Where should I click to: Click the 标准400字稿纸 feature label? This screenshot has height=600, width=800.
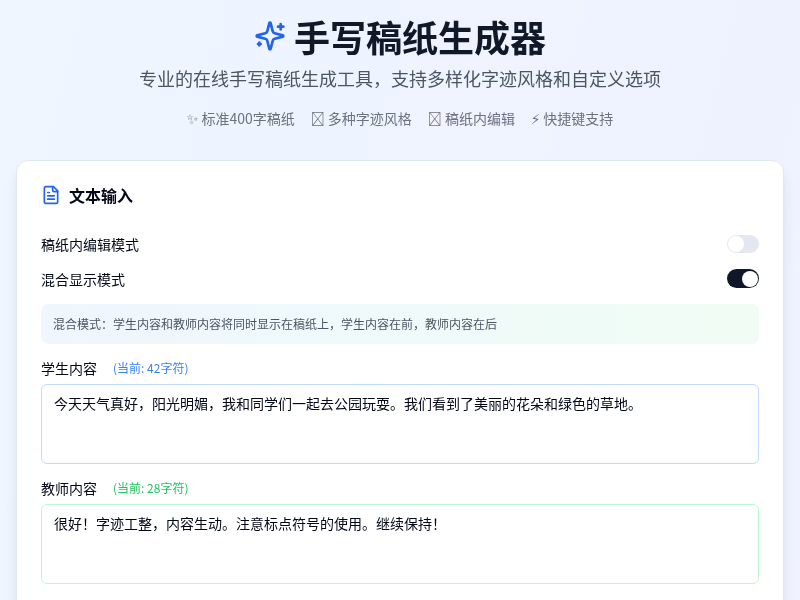(247, 119)
